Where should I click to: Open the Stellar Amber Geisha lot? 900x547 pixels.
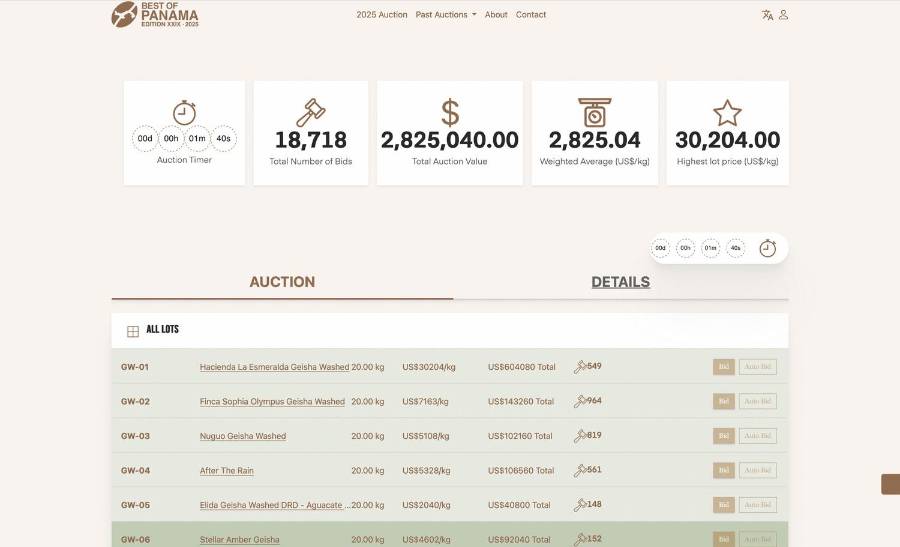tap(239, 539)
